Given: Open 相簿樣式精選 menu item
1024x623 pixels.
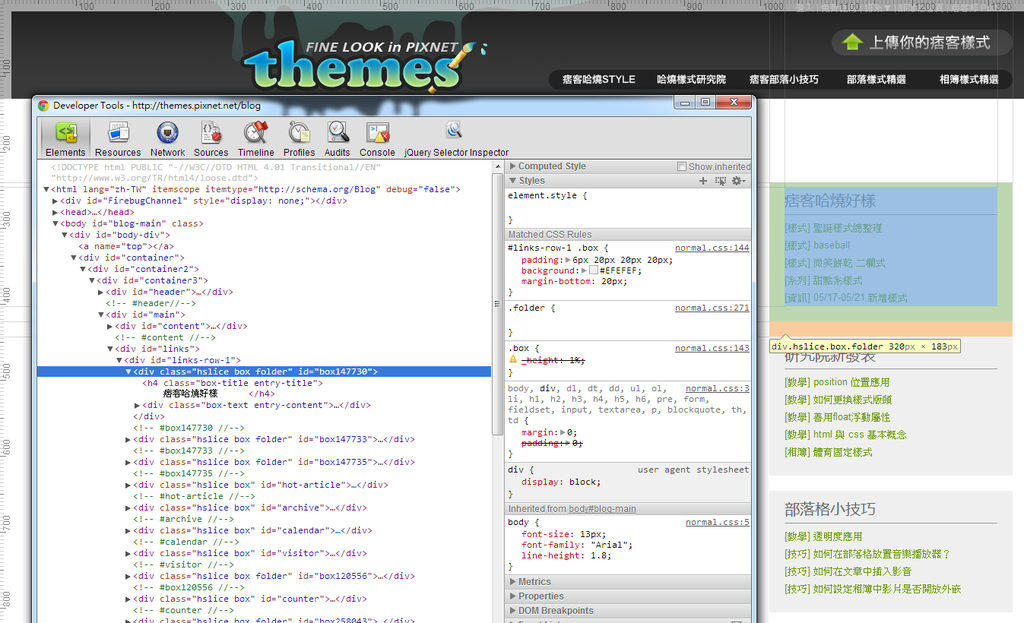Looking at the screenshot, I should pyautogui.click(x=969, y=80).
